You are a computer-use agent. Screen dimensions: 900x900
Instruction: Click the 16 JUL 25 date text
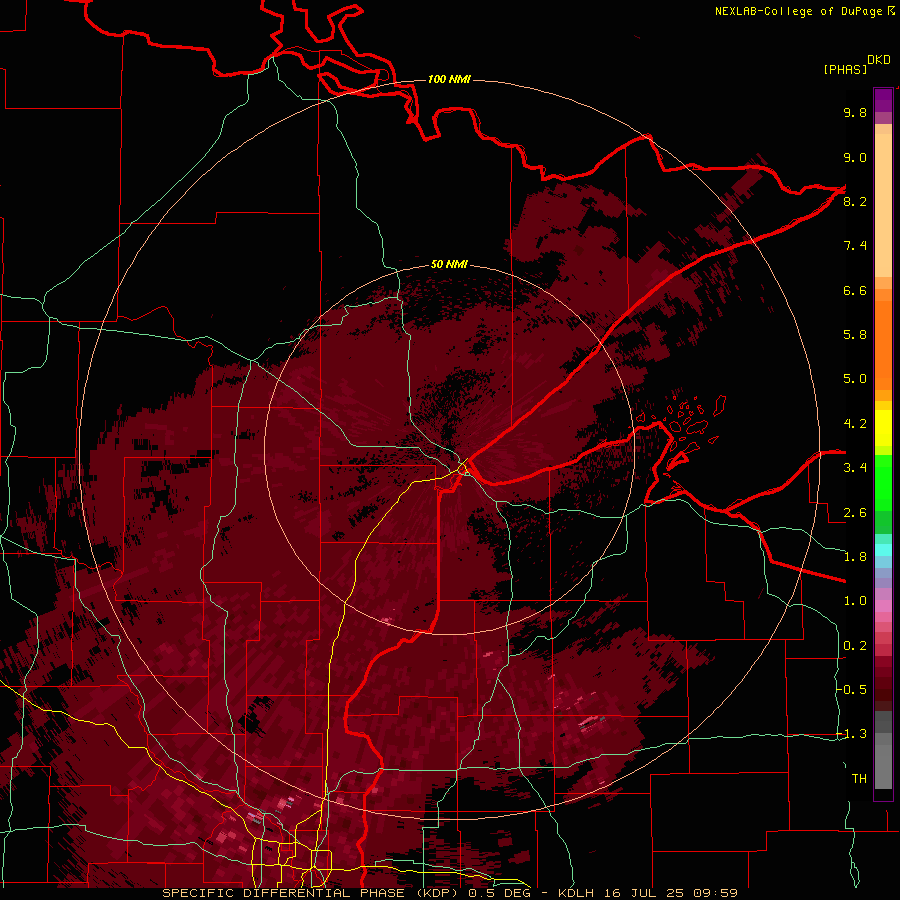point(645,893)
